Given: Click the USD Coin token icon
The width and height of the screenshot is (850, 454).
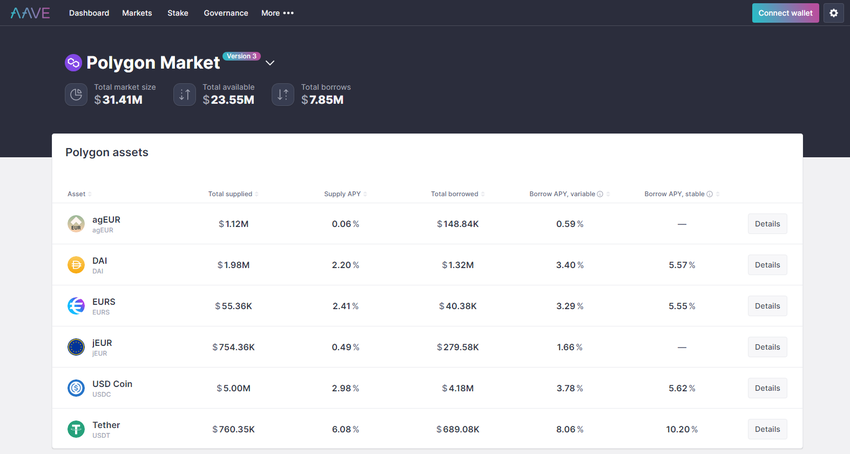Looking at the screenshot, I should click(x=76, y=388).
